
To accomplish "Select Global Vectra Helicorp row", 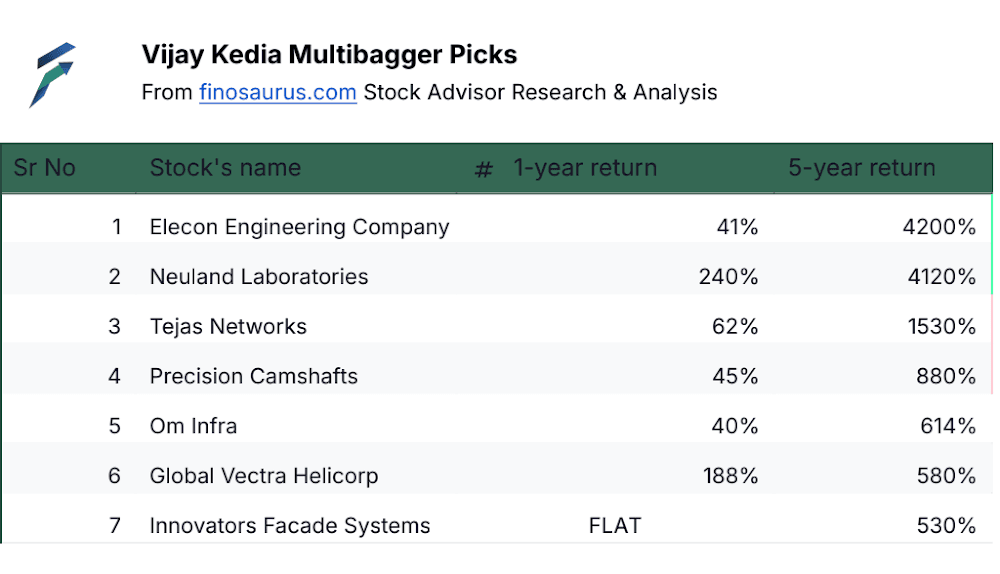I will tap(497, 476).
